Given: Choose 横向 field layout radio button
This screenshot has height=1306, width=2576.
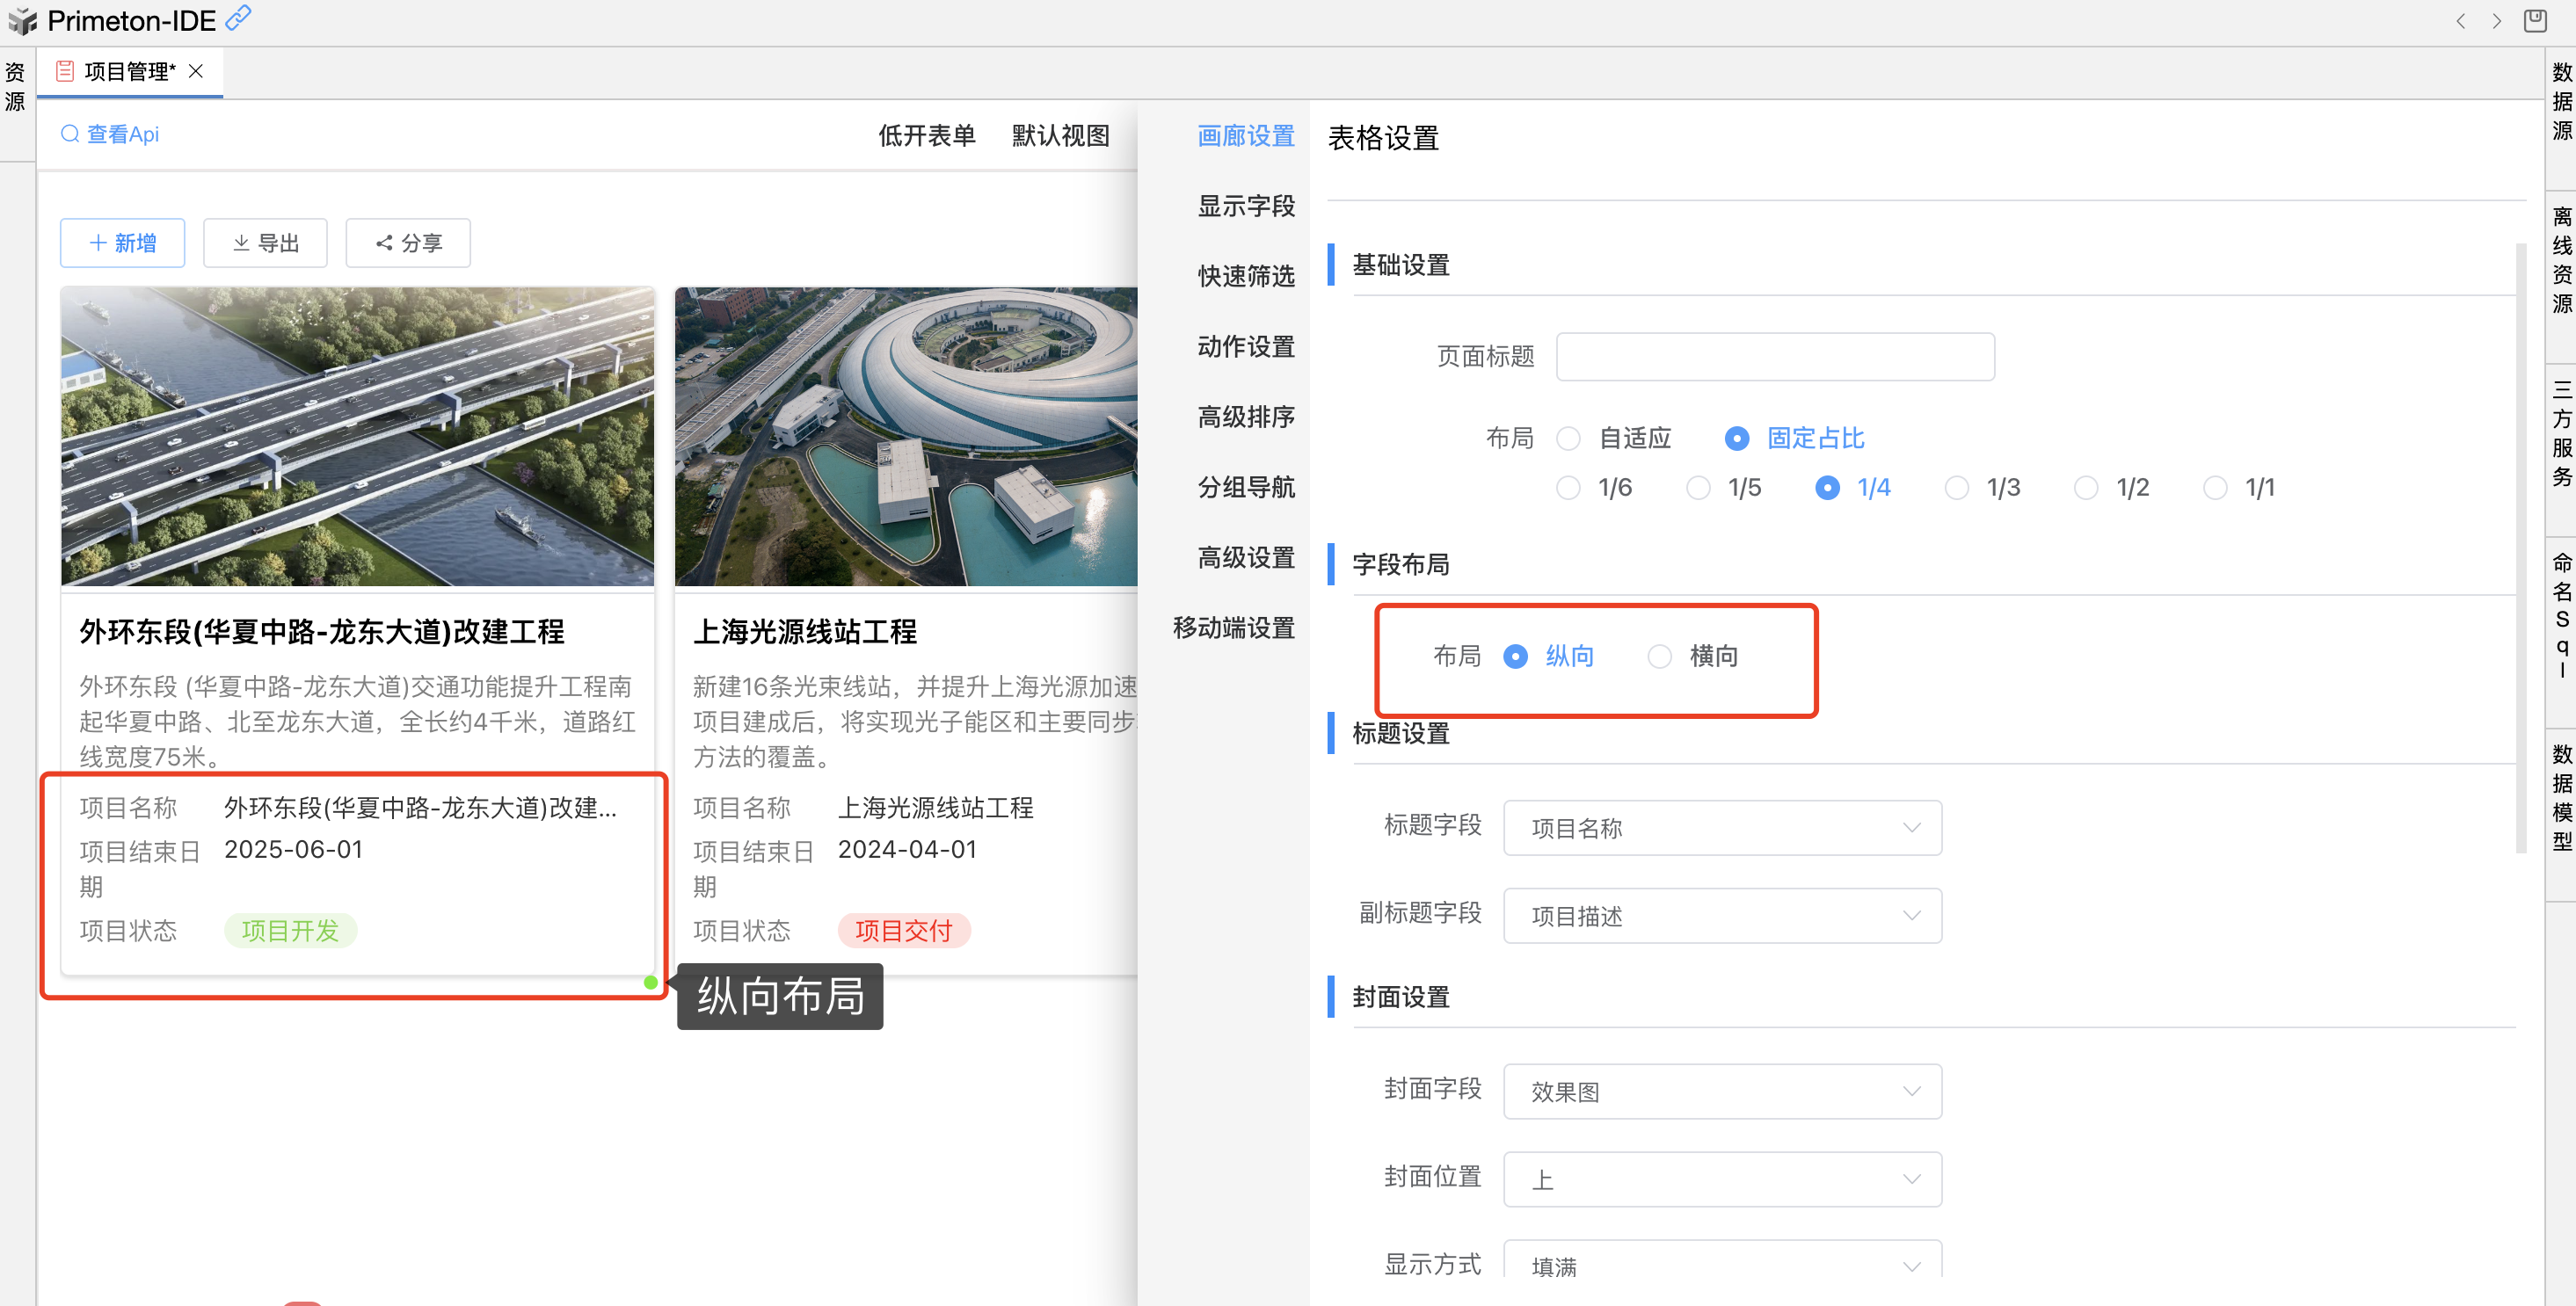Looking at the screenshot, I should coord(1659,656).
